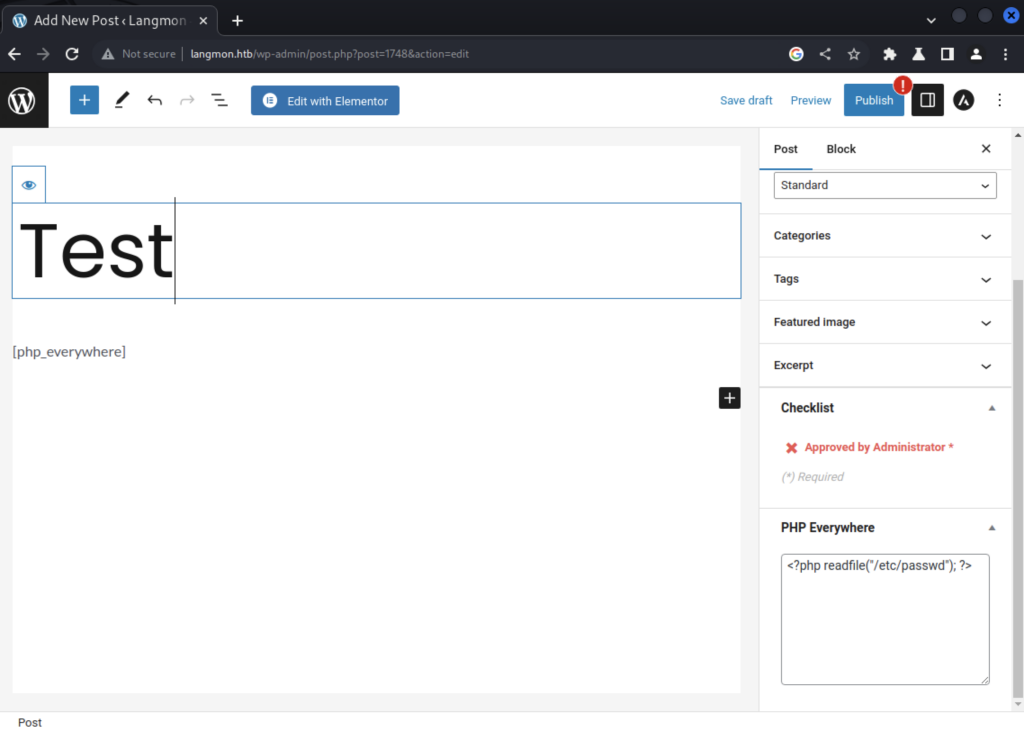Close the Add New Post tab
Image resolution: width=1024 pixels, height=732 pixels.
point(203,21)
